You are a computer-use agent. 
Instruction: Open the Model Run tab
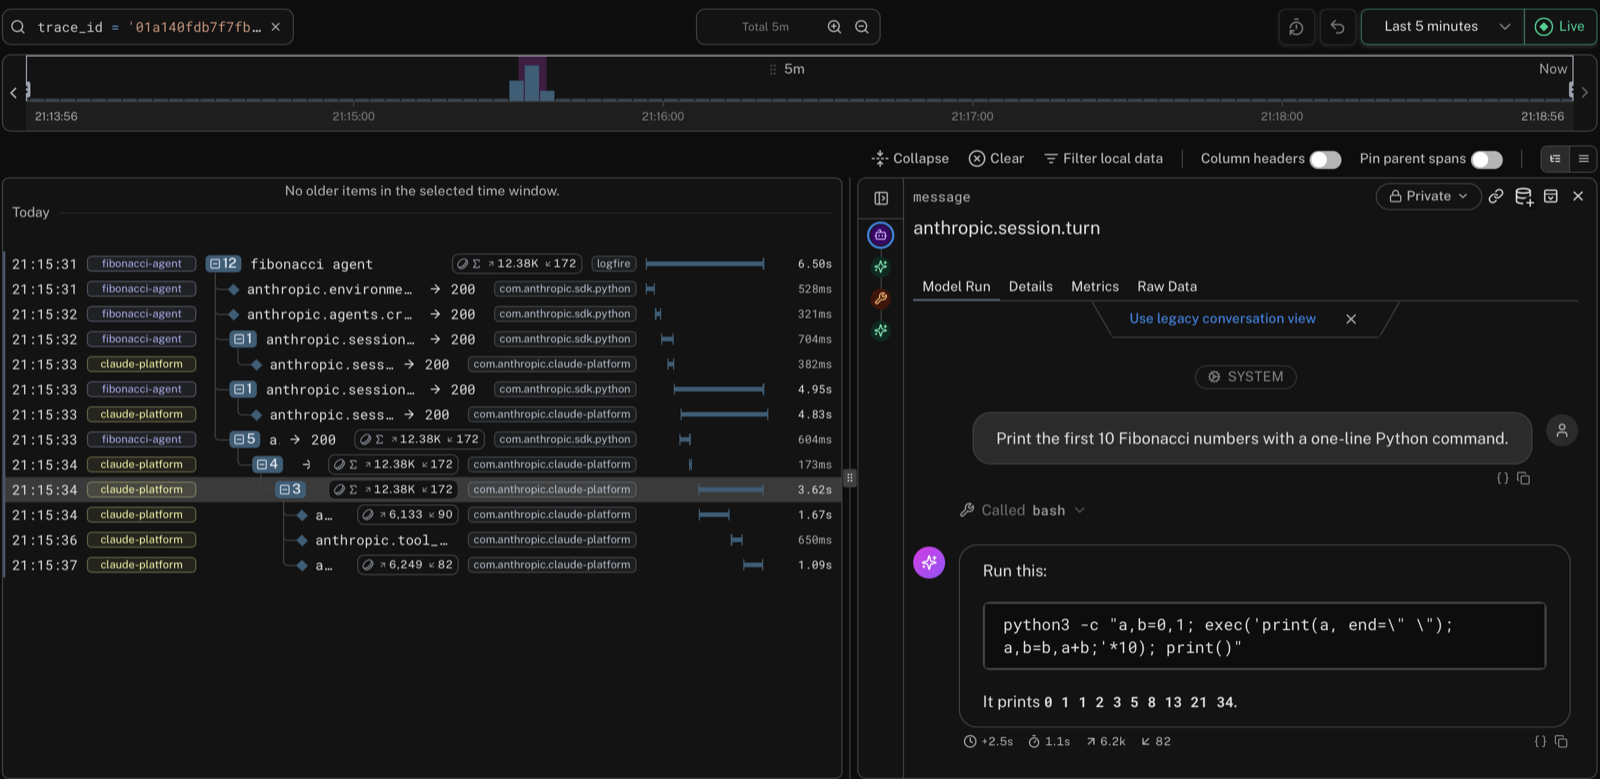point(956,286)
